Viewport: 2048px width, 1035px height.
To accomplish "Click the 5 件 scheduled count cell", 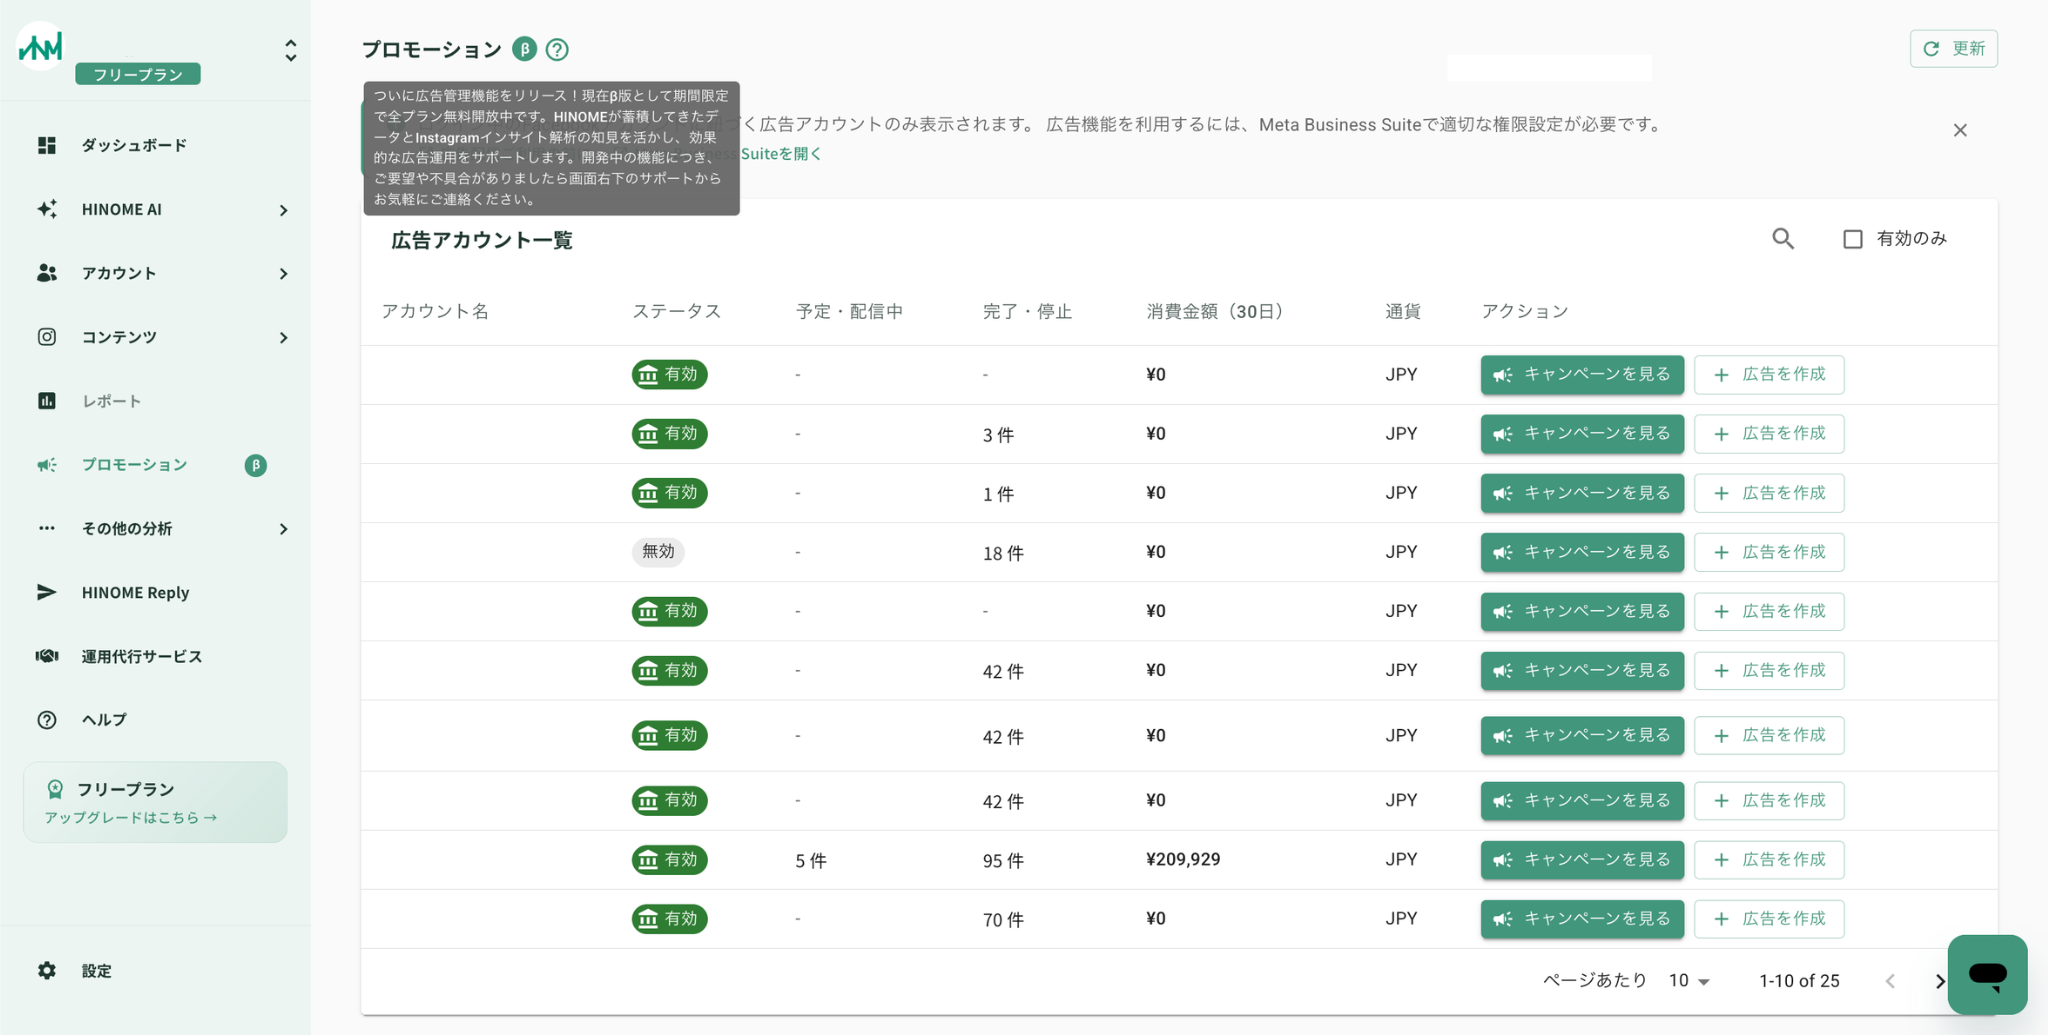I will [811, 861].
